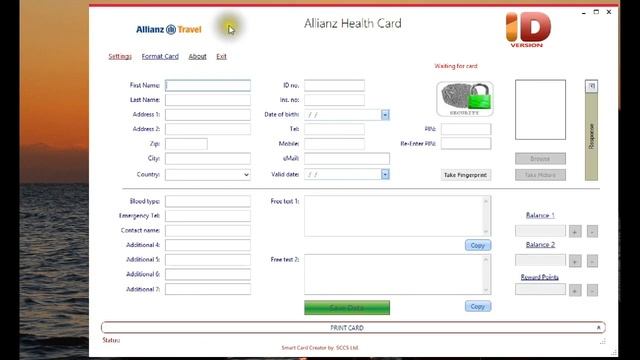Click the Free text 1 scrollbar
This screenshot has width=640, height=360.
point(486,216)
